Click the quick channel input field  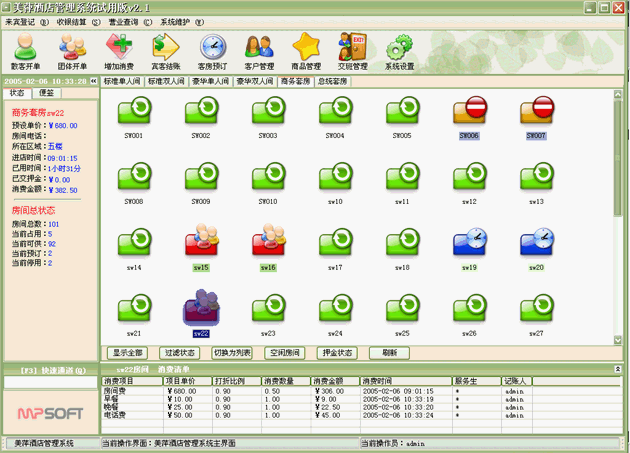click(50, 381)
